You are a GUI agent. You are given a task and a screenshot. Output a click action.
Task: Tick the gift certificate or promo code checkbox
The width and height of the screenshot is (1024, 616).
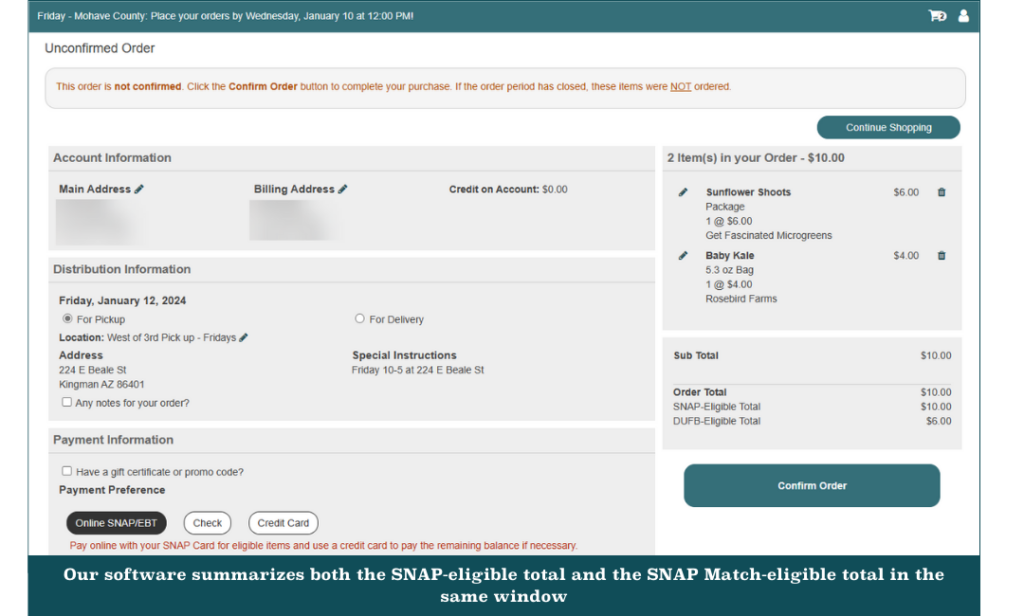click(67, 471)
